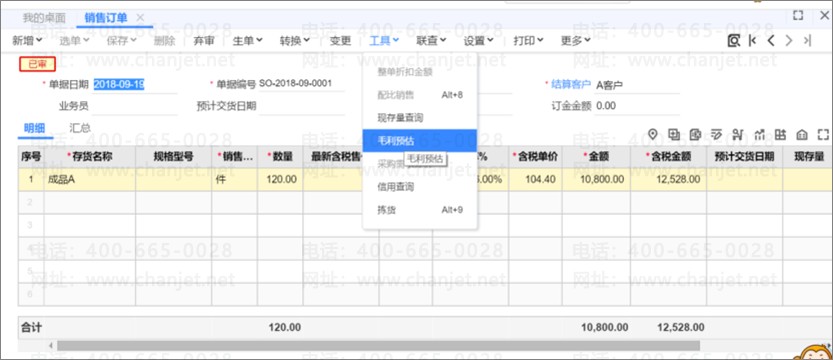The width and height of the screenshot is (833, 360).
Task: Jump to the first record arrow
Action: coord(752,40)
